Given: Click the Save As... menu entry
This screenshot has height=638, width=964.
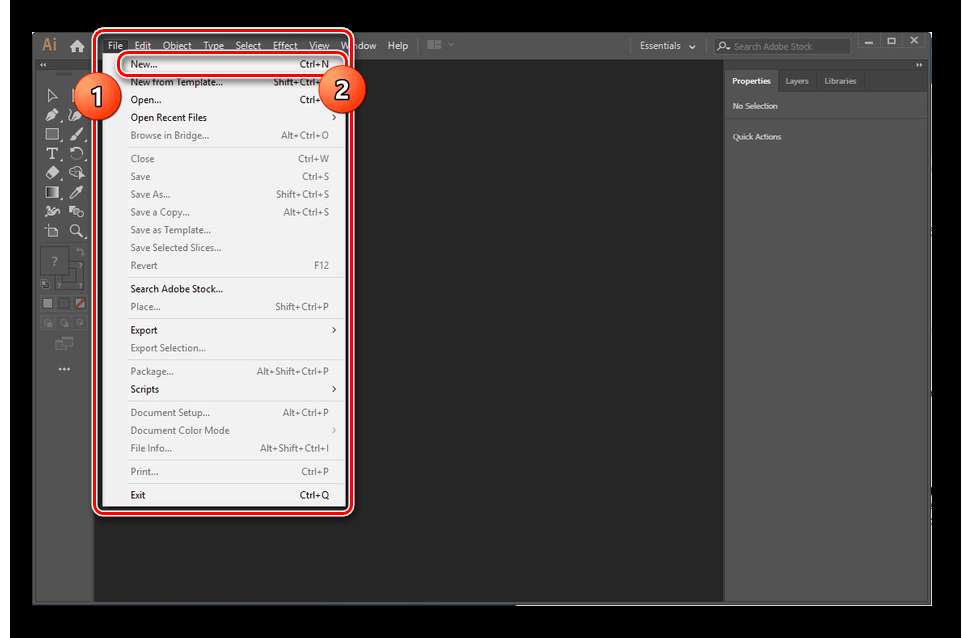Looking at the screenshot, I should (224, 194).
